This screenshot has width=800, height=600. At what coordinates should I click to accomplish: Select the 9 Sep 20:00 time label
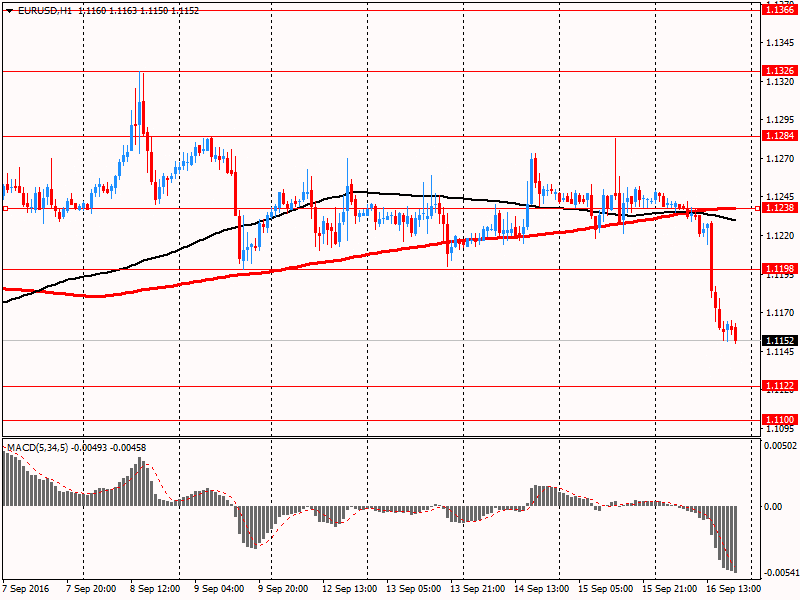pos(281,589)
